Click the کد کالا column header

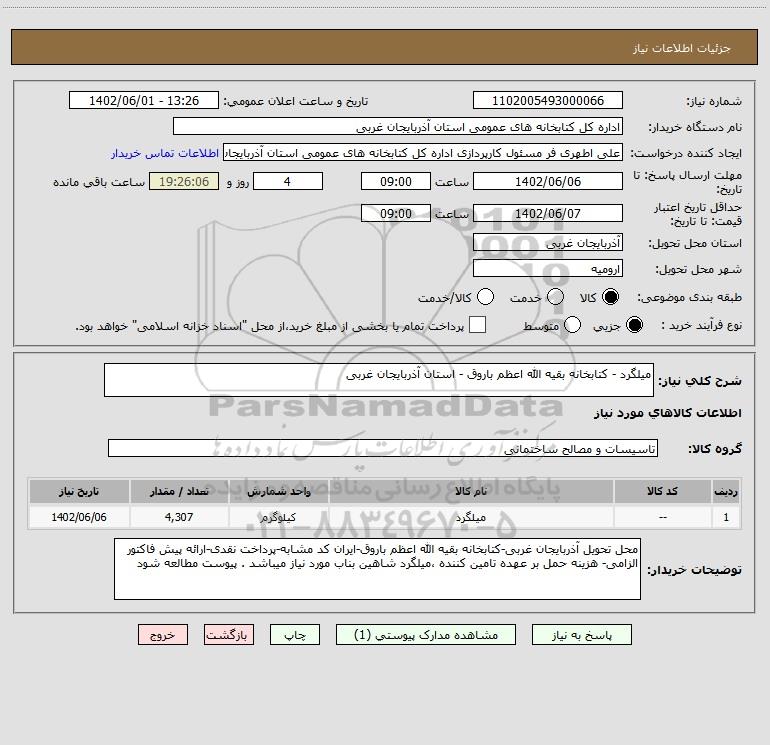click(662, 491)
